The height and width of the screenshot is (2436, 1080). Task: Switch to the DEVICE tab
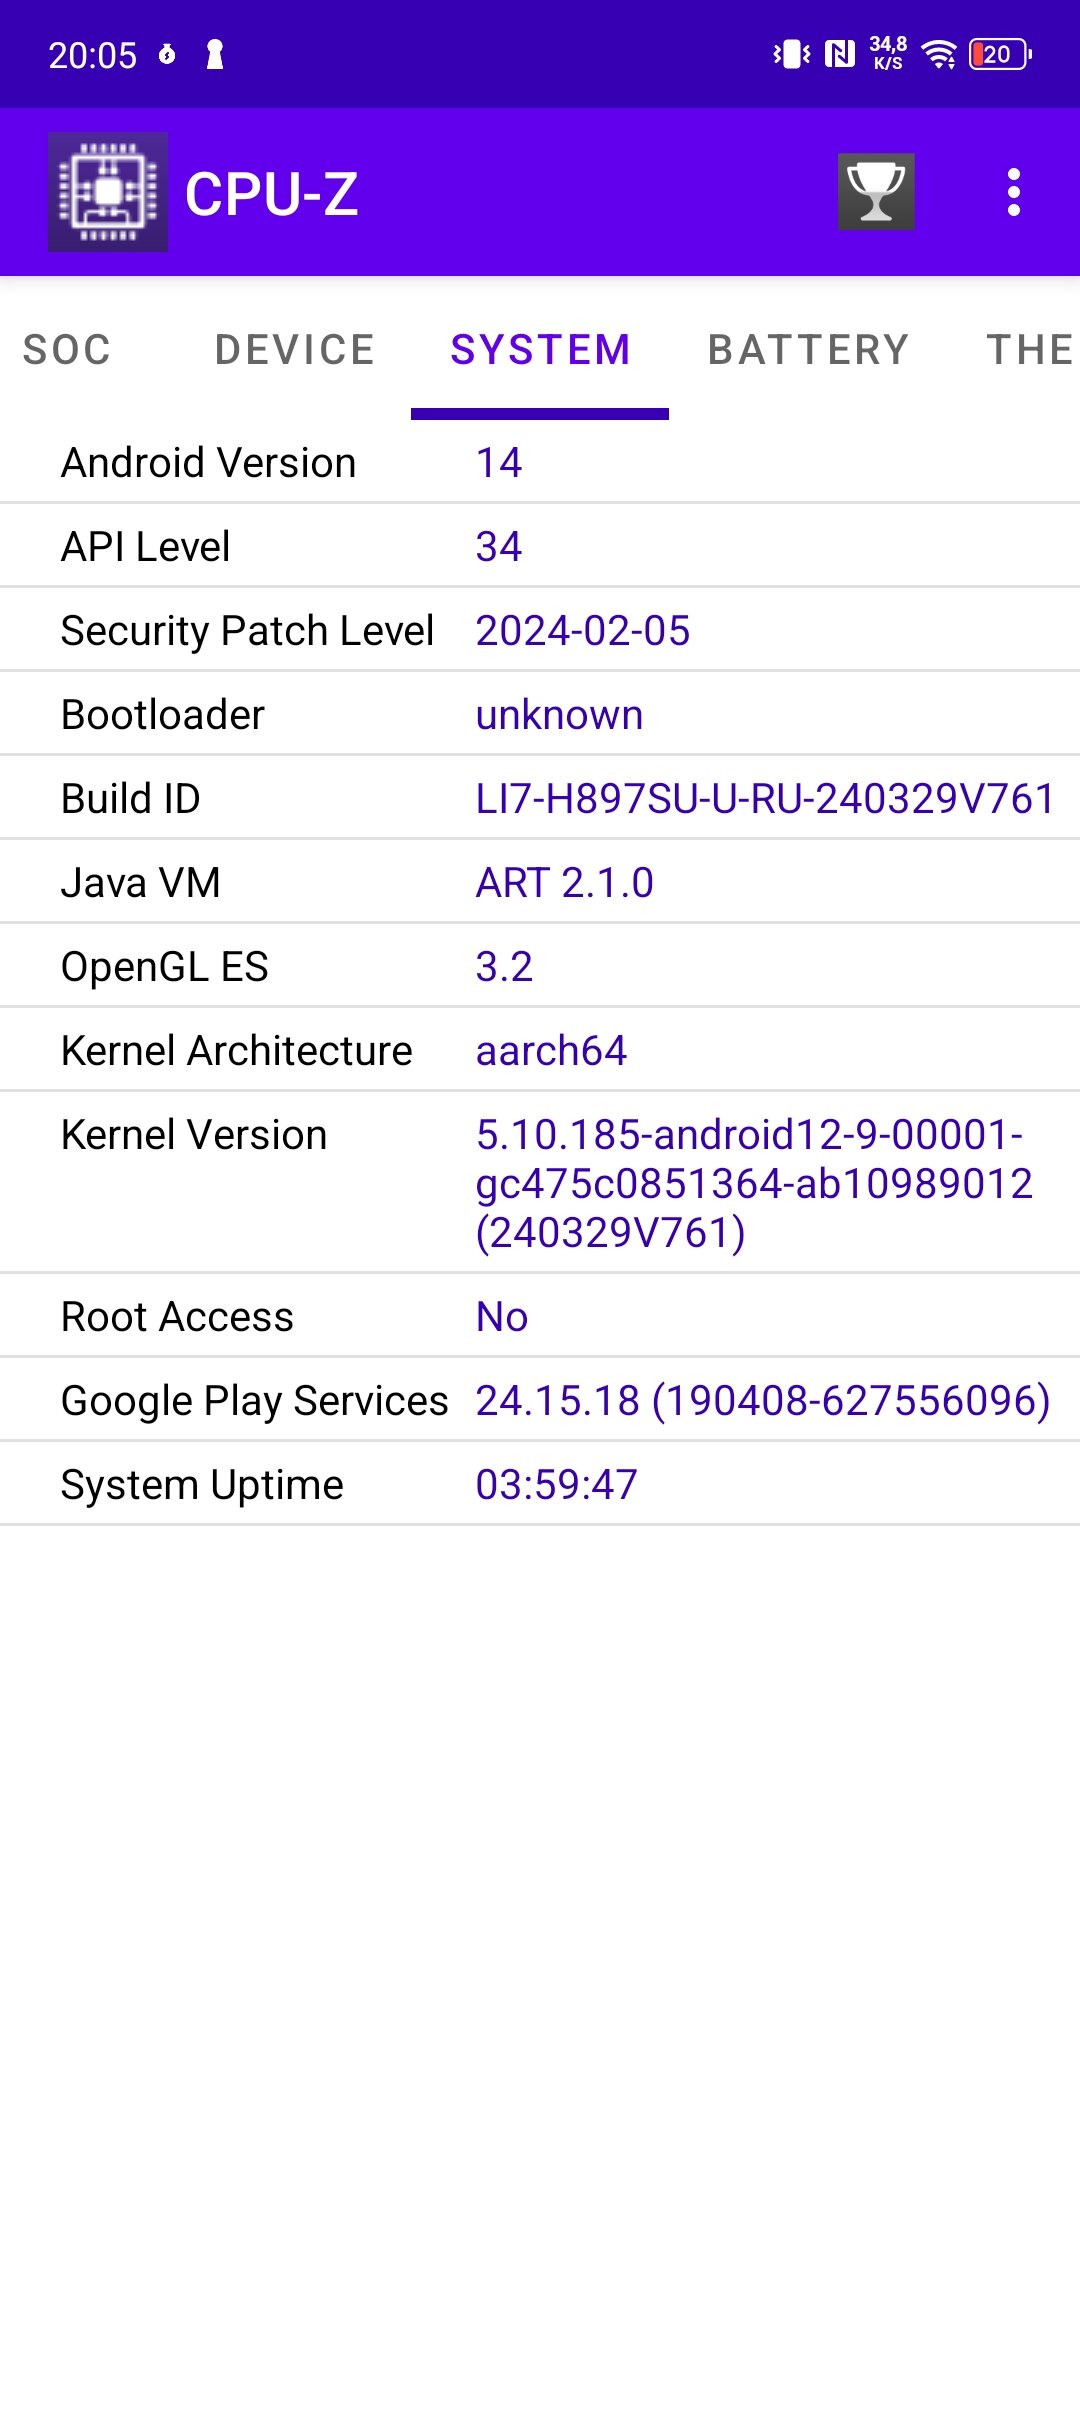click(295, 350)
